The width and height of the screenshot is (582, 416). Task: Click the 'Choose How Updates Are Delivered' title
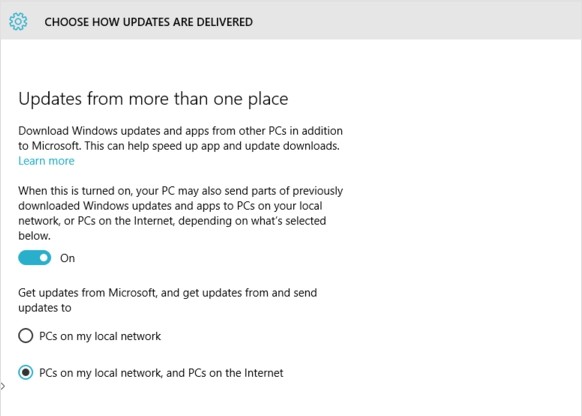(148, 22)
